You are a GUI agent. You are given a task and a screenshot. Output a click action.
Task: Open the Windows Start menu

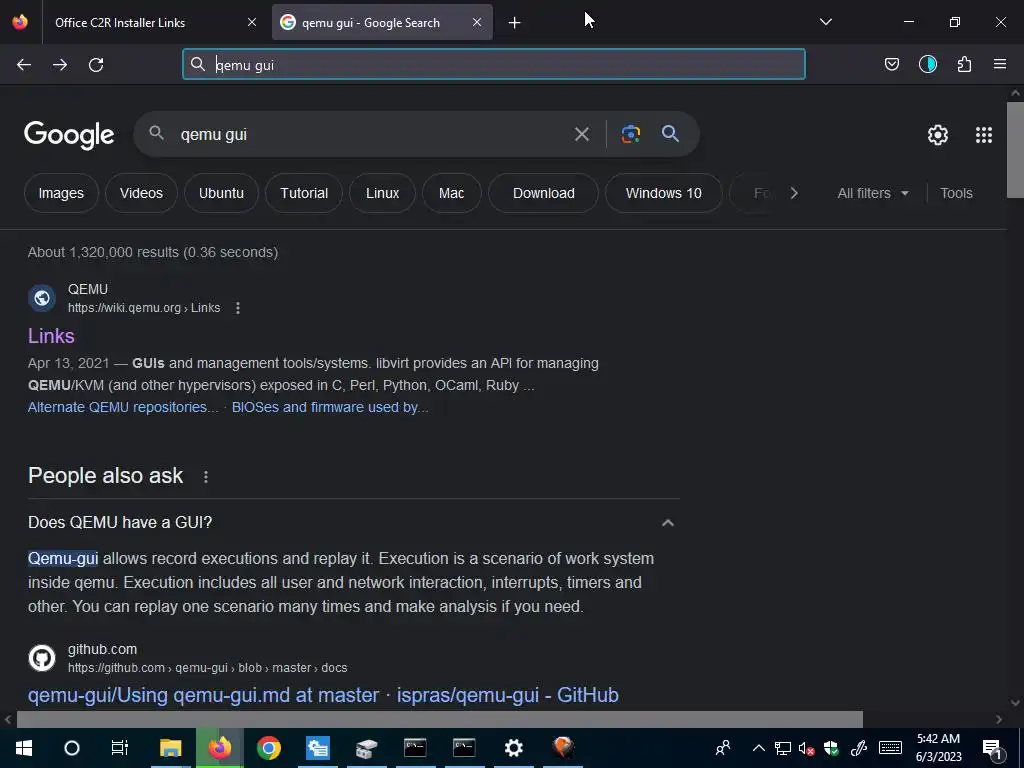coord(24,748)
